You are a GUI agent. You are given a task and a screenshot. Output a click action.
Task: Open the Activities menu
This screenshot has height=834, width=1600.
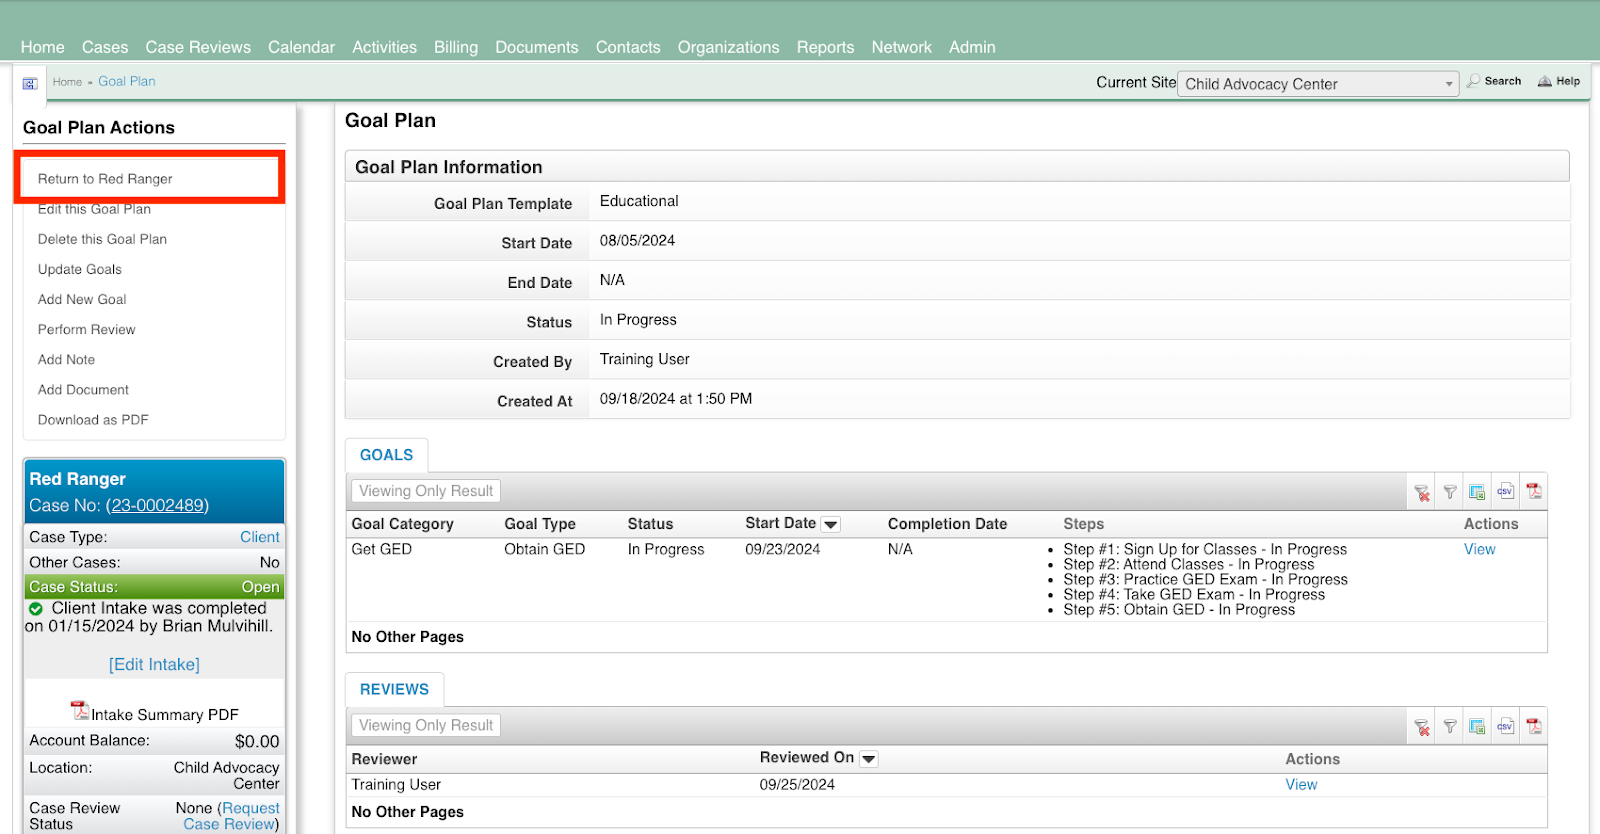384,47
